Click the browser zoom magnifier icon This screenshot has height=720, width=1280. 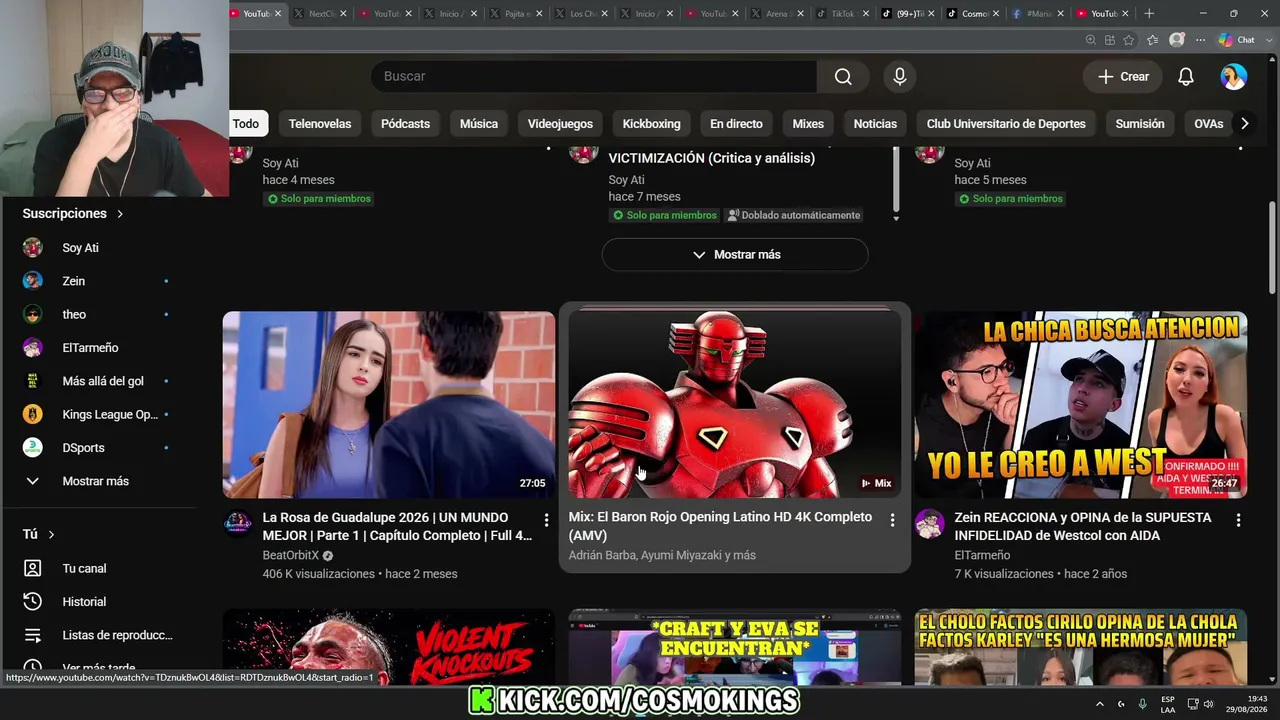coord(1091,40)
